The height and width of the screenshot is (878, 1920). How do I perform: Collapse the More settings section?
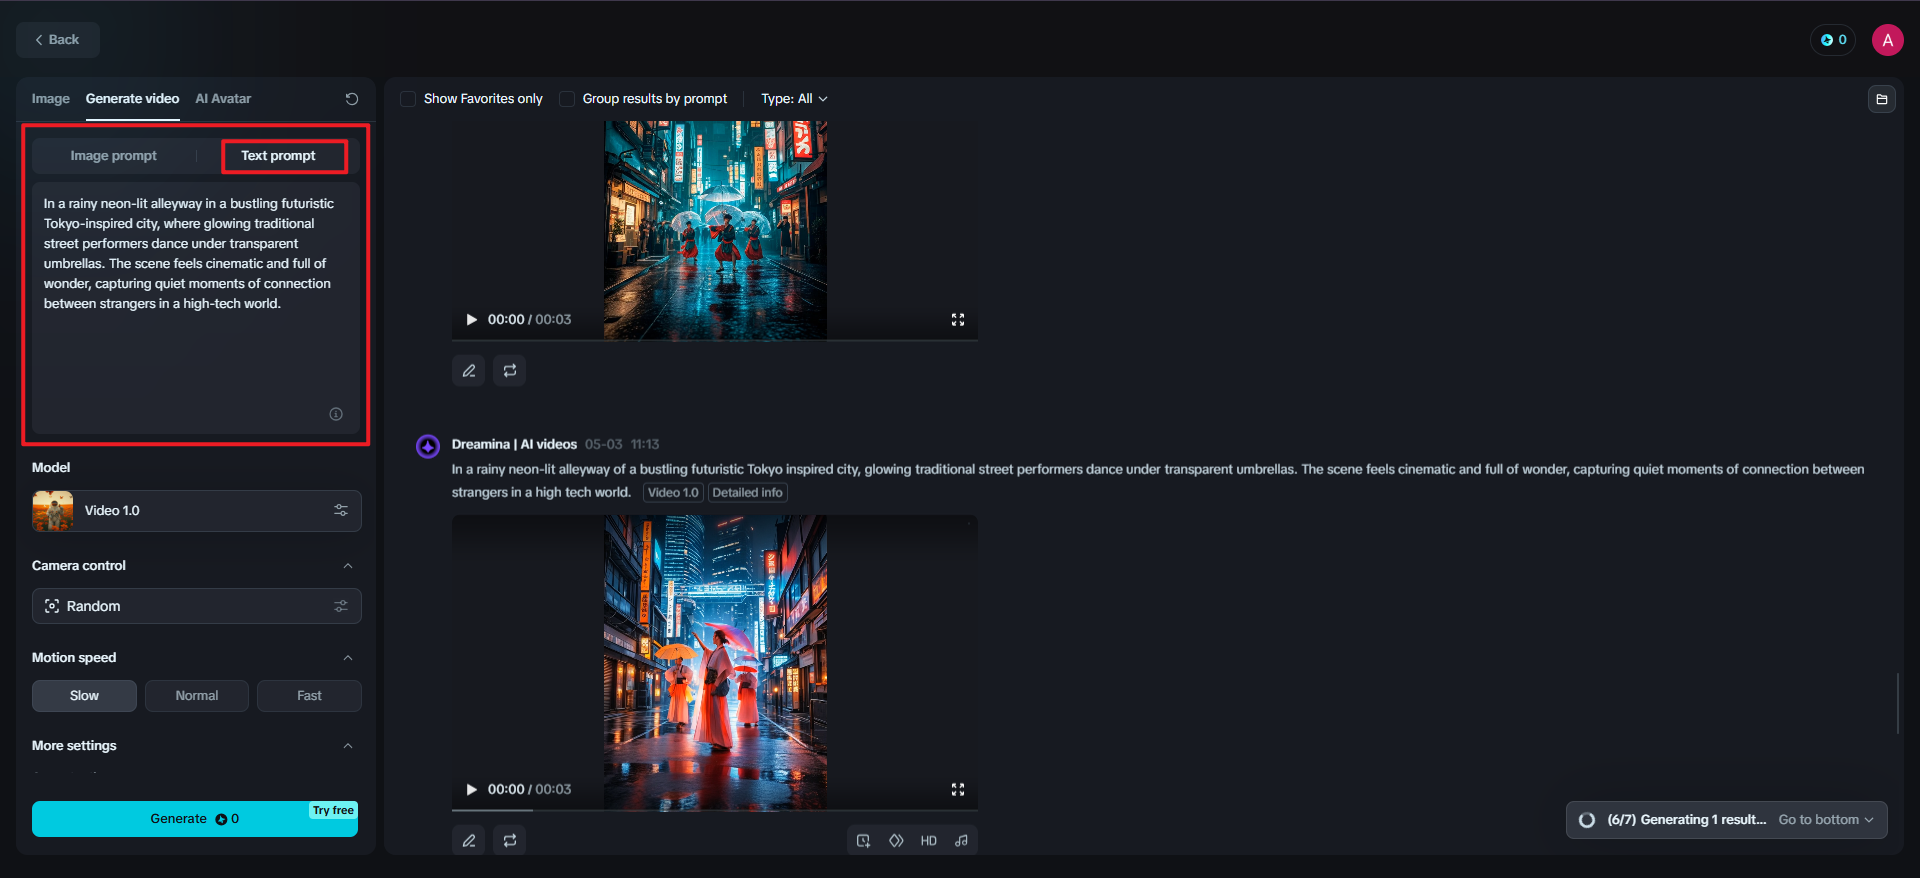click(348, 746)
